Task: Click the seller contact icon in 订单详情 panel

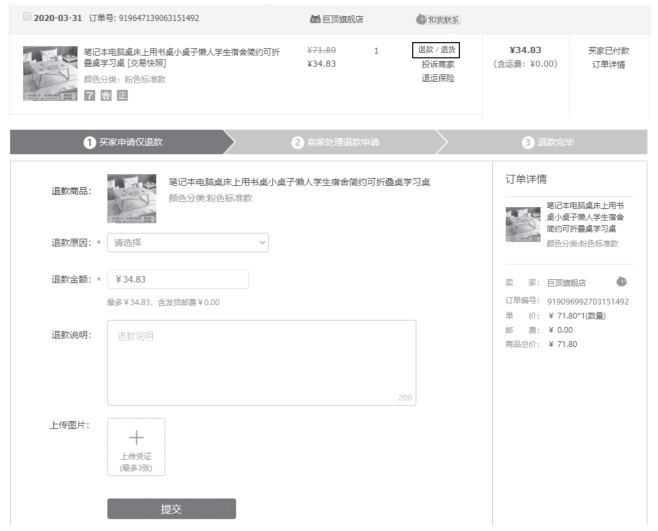Action: [621, 282]
